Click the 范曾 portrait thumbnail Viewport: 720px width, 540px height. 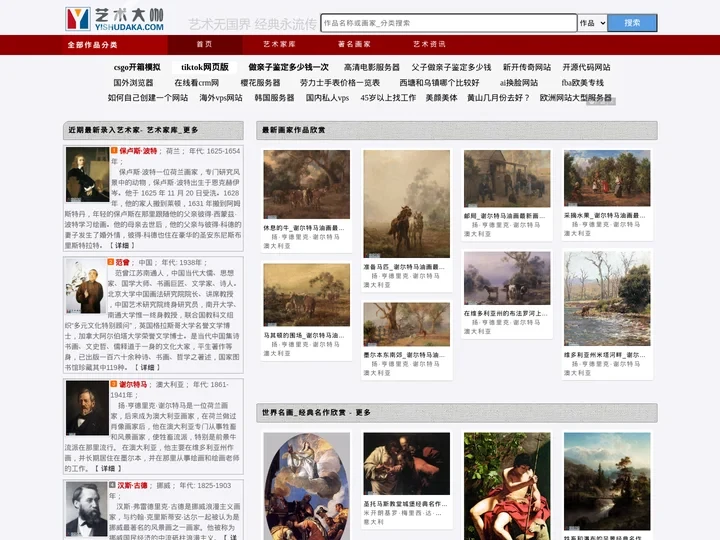tap(86, 286)
